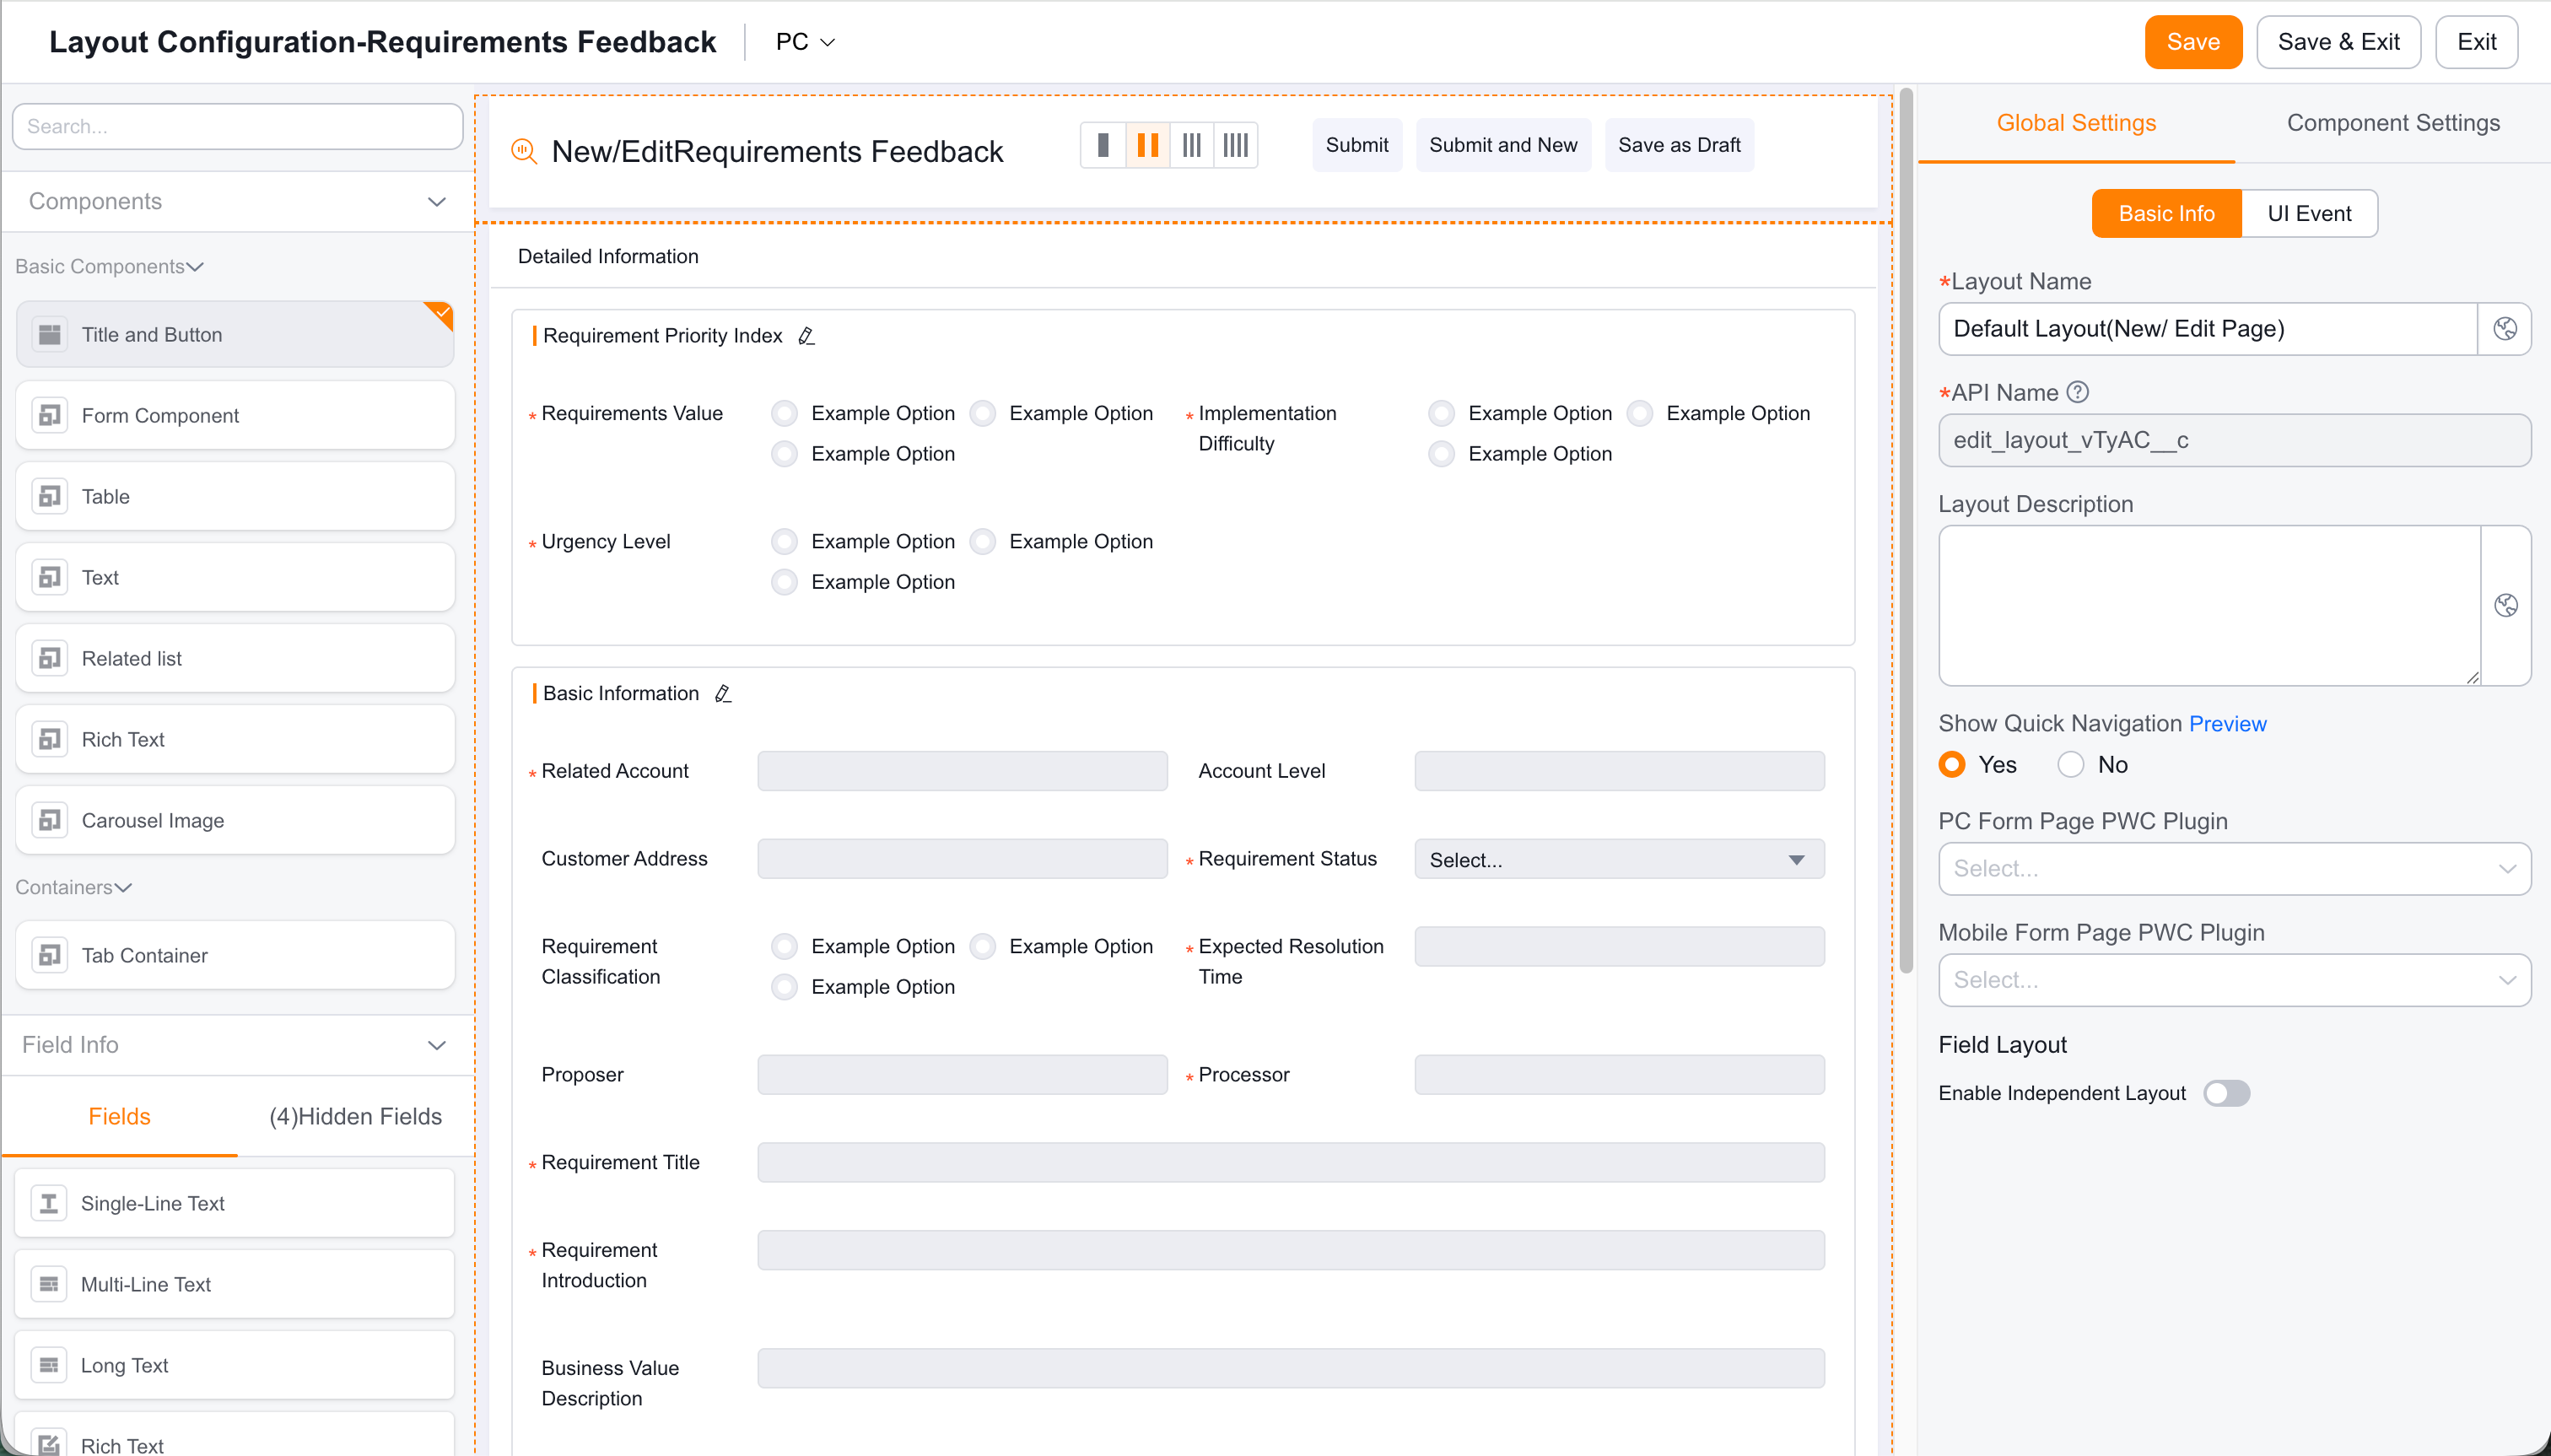This screenshot has height=1456, width=2551.
Task: Click the canvas vertical scrollbar
Action: click(x=1906, y=530)
